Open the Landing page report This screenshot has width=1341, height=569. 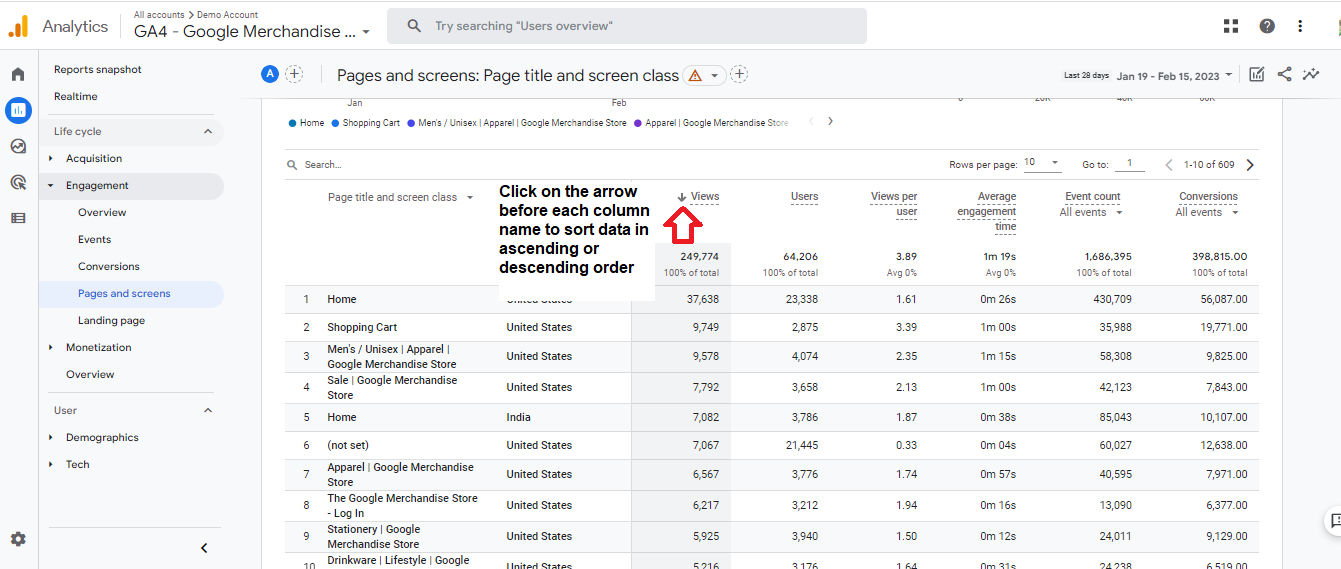tap(112, 320)
